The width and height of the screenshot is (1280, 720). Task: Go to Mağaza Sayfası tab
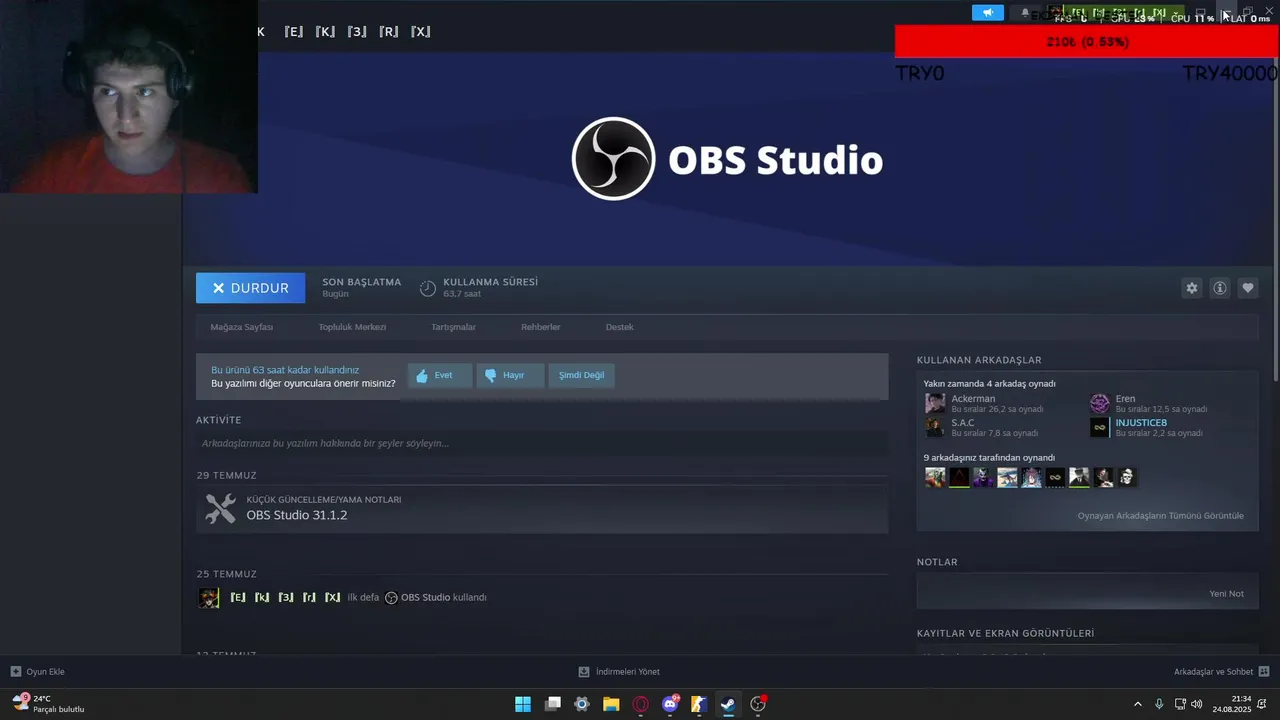click(241, 327)
